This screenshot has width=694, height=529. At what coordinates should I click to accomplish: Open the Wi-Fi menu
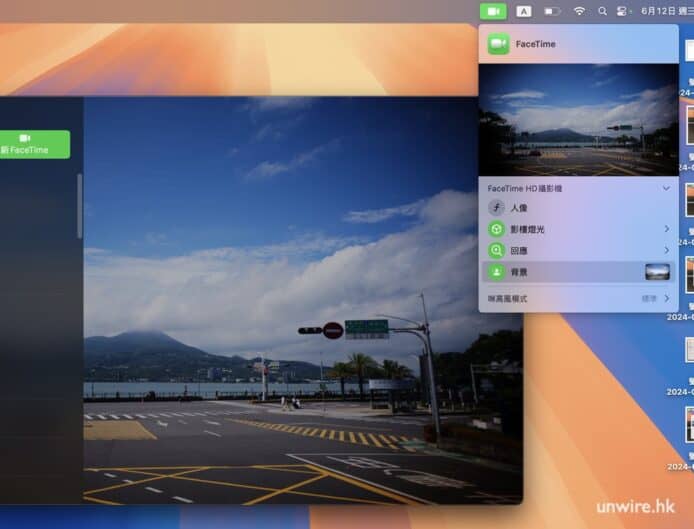[579, 11]
